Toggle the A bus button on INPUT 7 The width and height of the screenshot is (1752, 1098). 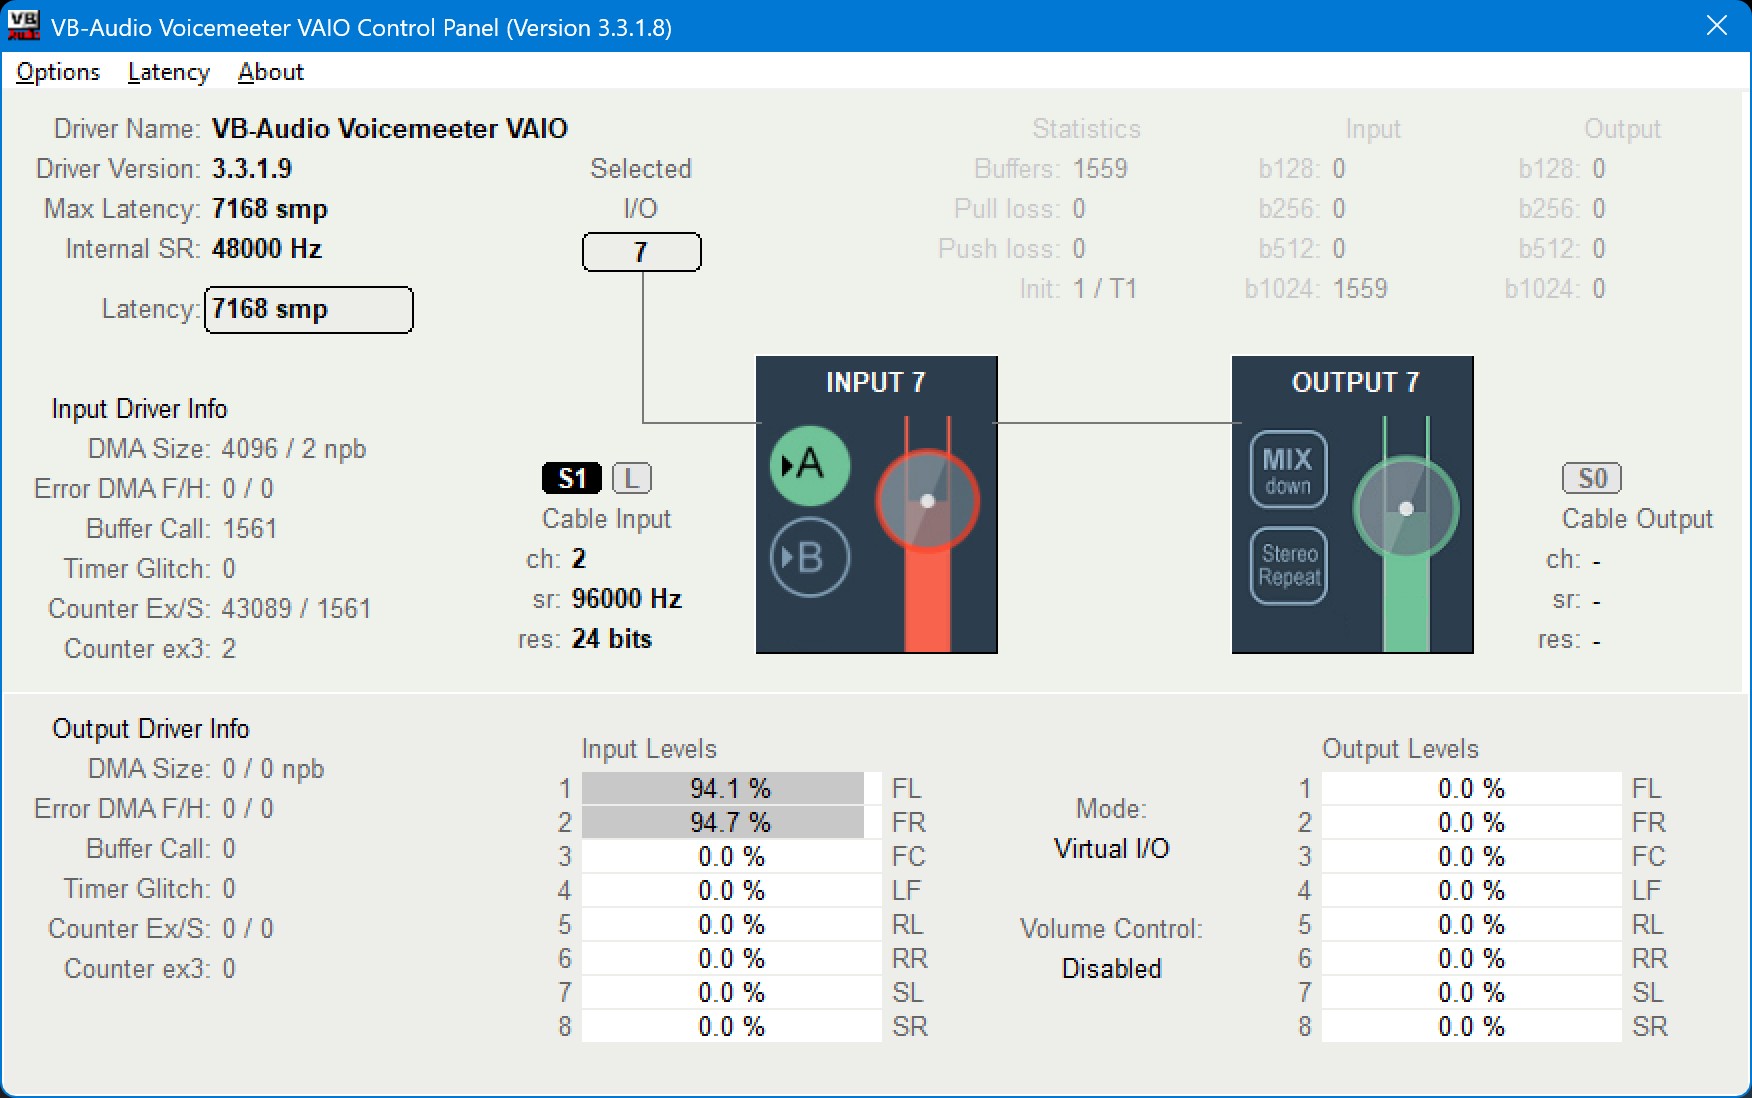pyautogui.click(x=810, y=465)
